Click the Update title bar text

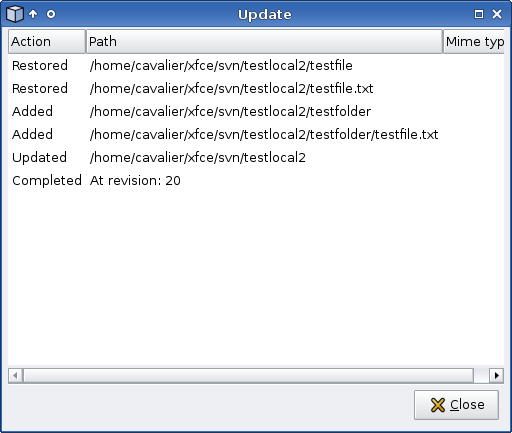(265, 15)
